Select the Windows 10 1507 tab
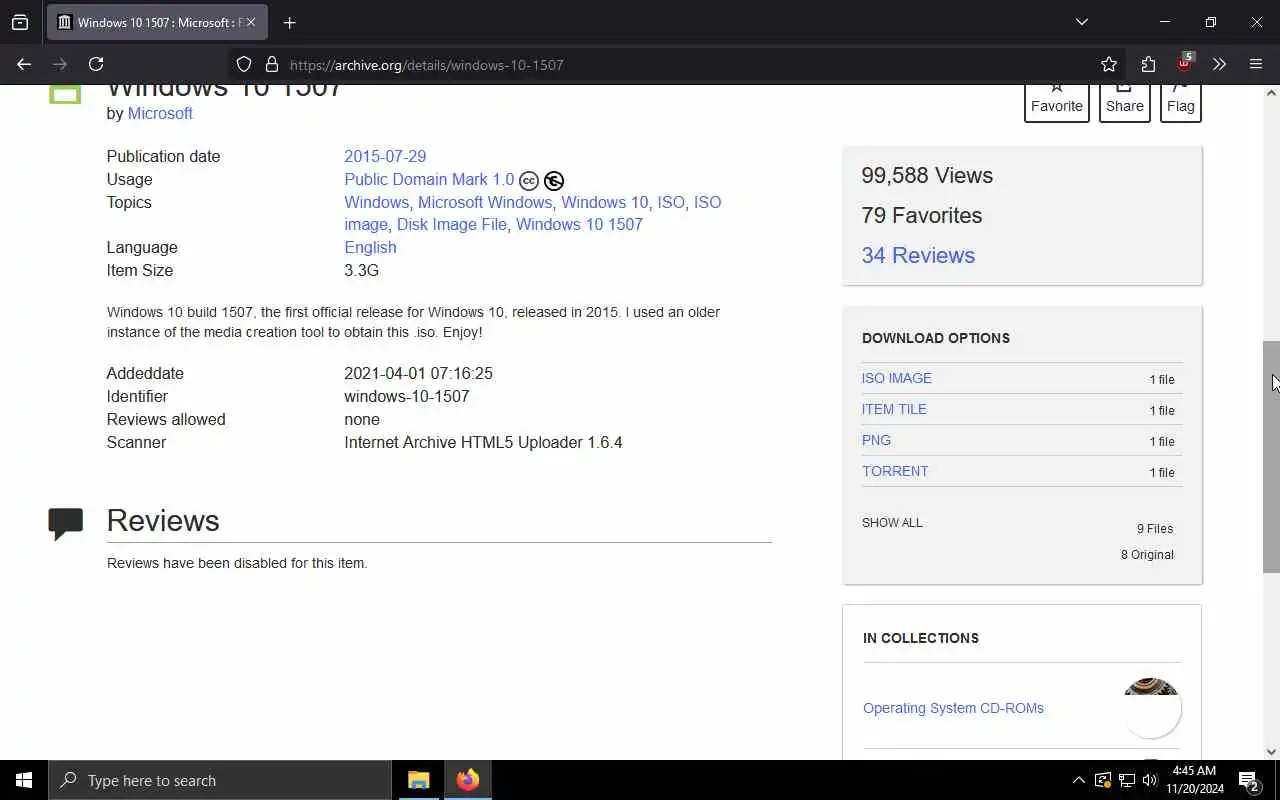The height and width of the screenshot is (800, 1280). pyautogui.click(x=157, y=22)
